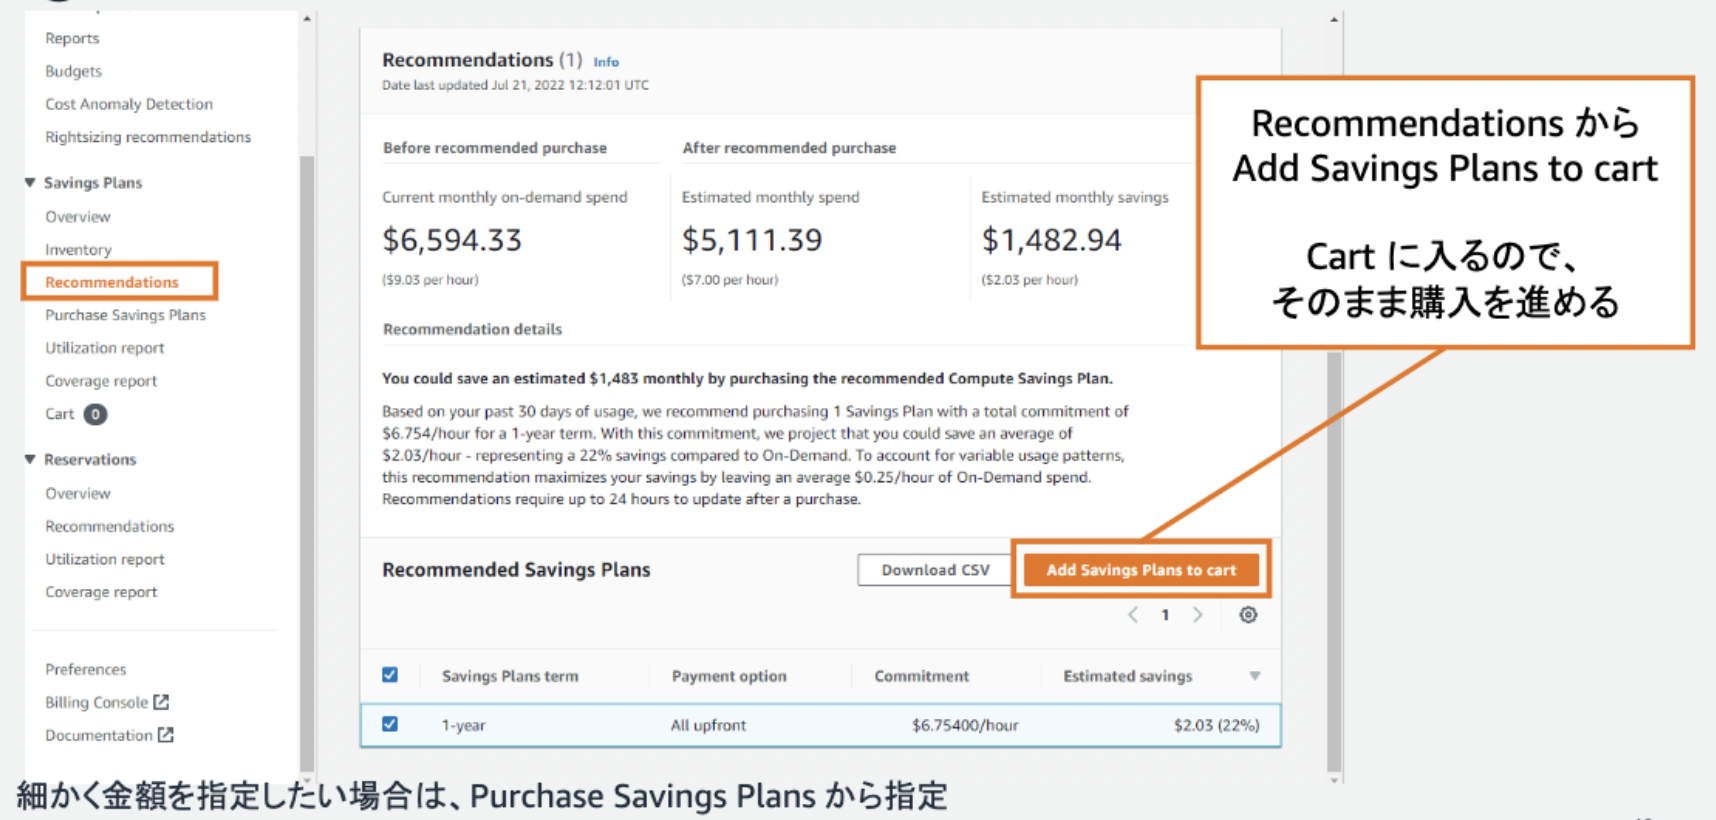Open the Recommendations Info link
Image resolution: width=1716 pixels, height=820 pixels.
click(606, 62)
